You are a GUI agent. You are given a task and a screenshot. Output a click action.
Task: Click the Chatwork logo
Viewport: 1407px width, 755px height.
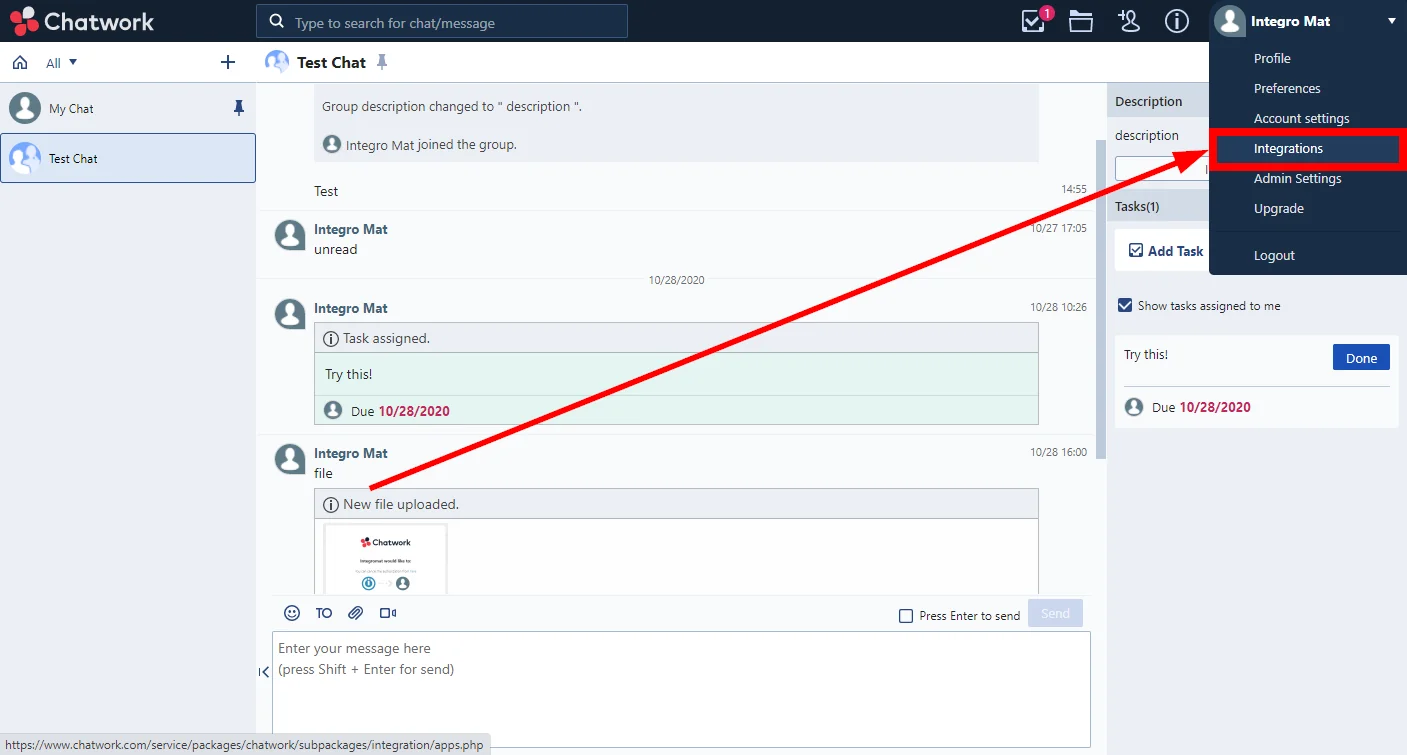[82, 21]
